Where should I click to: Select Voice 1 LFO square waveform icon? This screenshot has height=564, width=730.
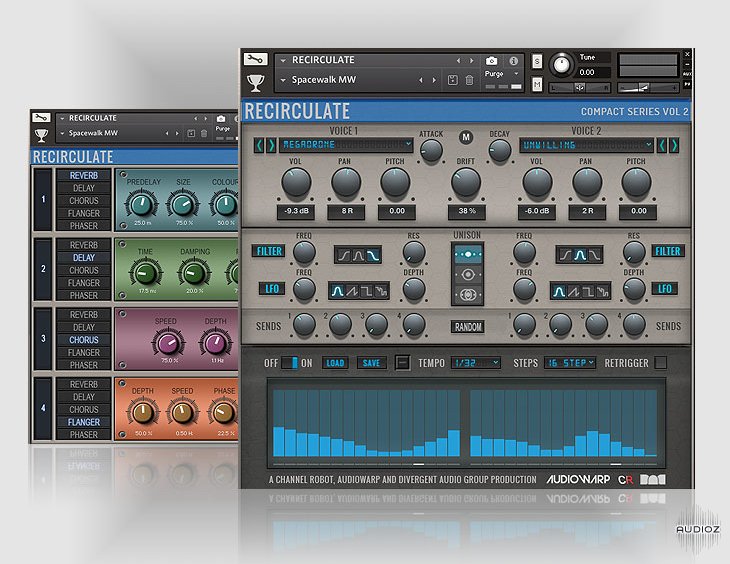pos(366,292)
